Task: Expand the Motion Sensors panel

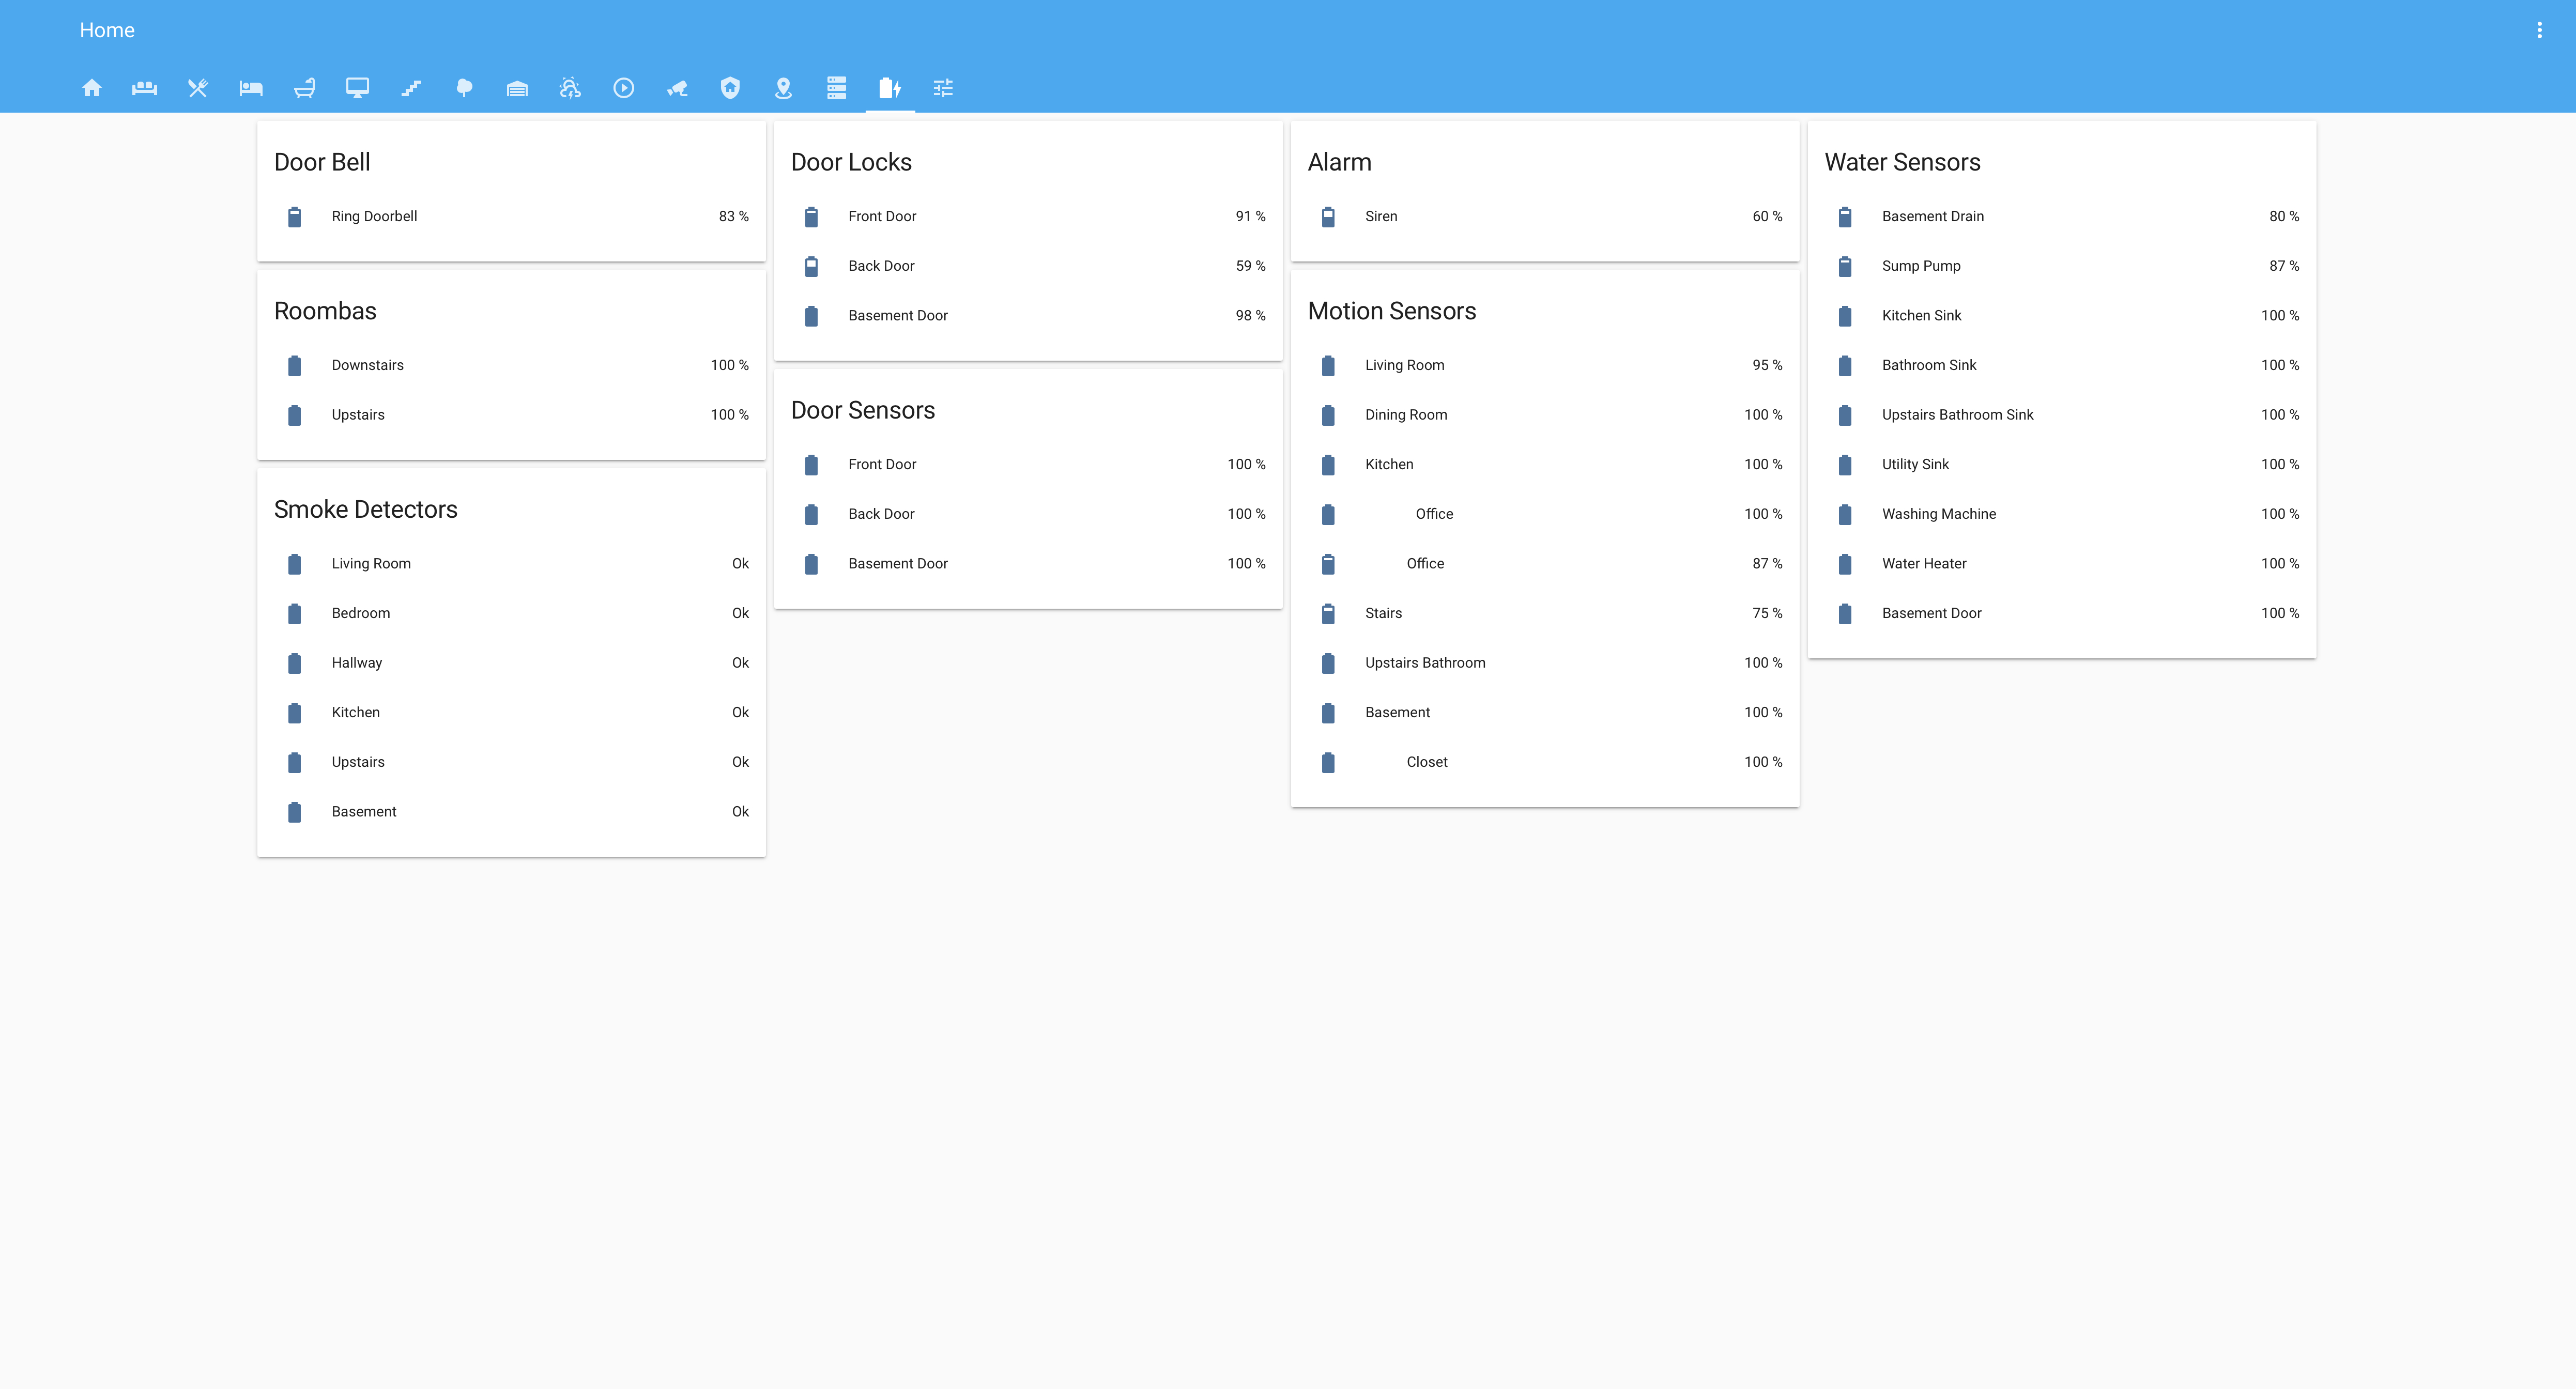Action: 1391,310
